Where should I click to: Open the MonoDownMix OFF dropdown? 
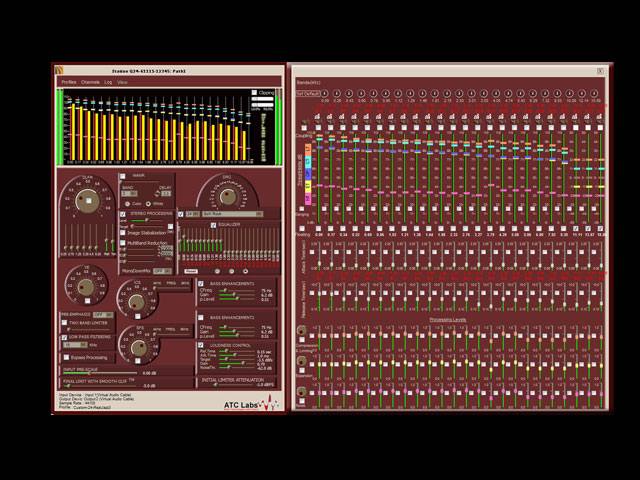click(x=162, y=271)
